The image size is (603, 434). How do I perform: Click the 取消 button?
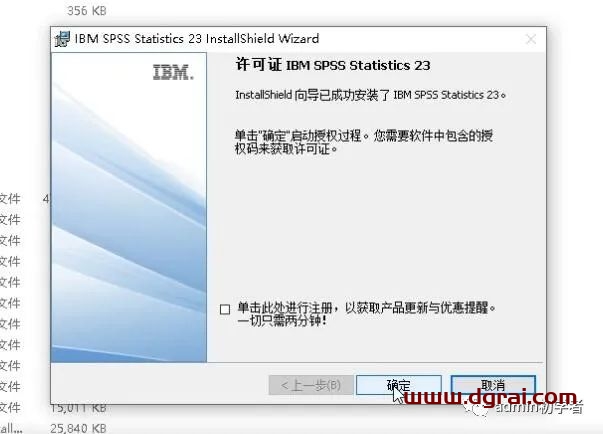pos(493,385)
